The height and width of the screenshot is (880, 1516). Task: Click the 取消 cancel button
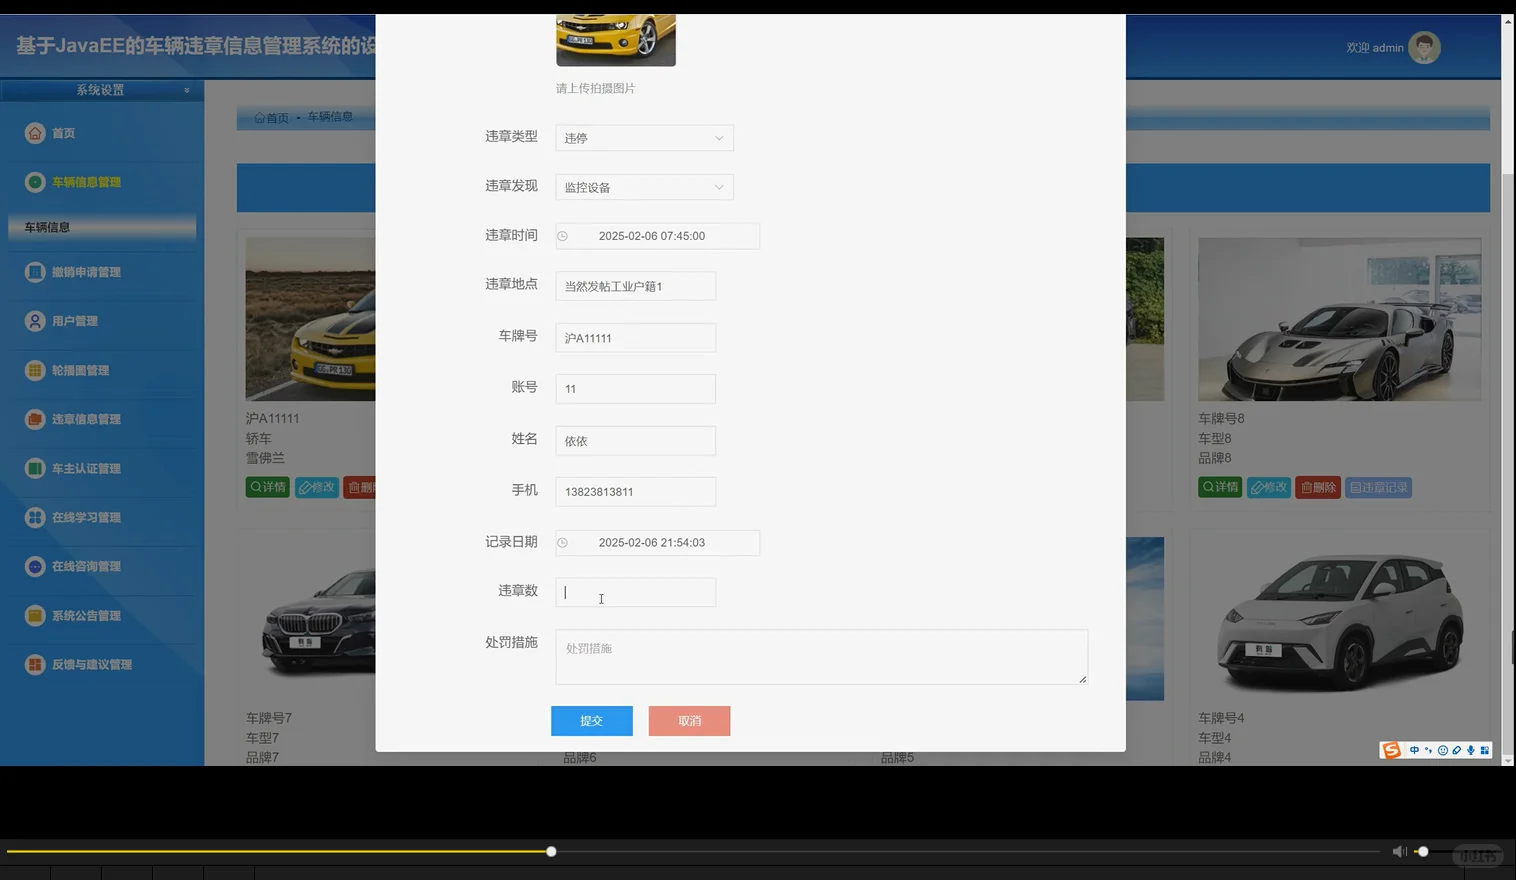tap(689, 720)
